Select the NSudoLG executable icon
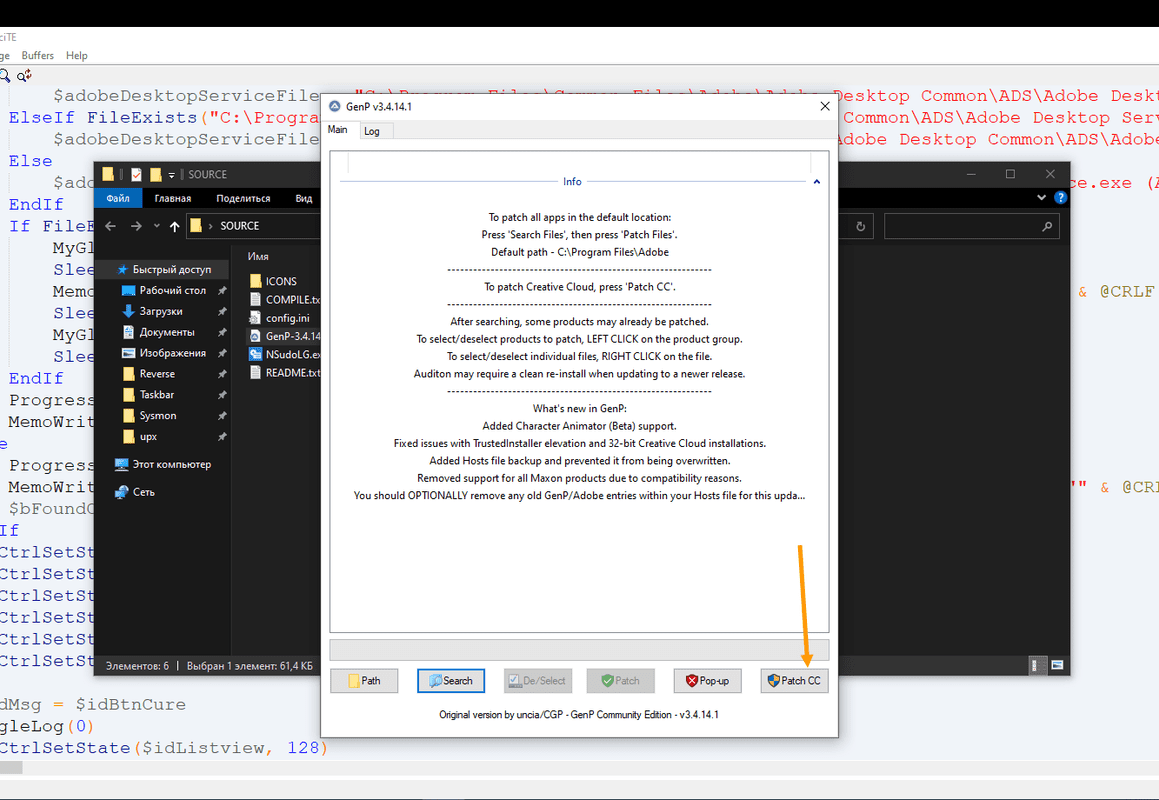1159x800 pixels. pyautogui.click(x=256, y=354)
